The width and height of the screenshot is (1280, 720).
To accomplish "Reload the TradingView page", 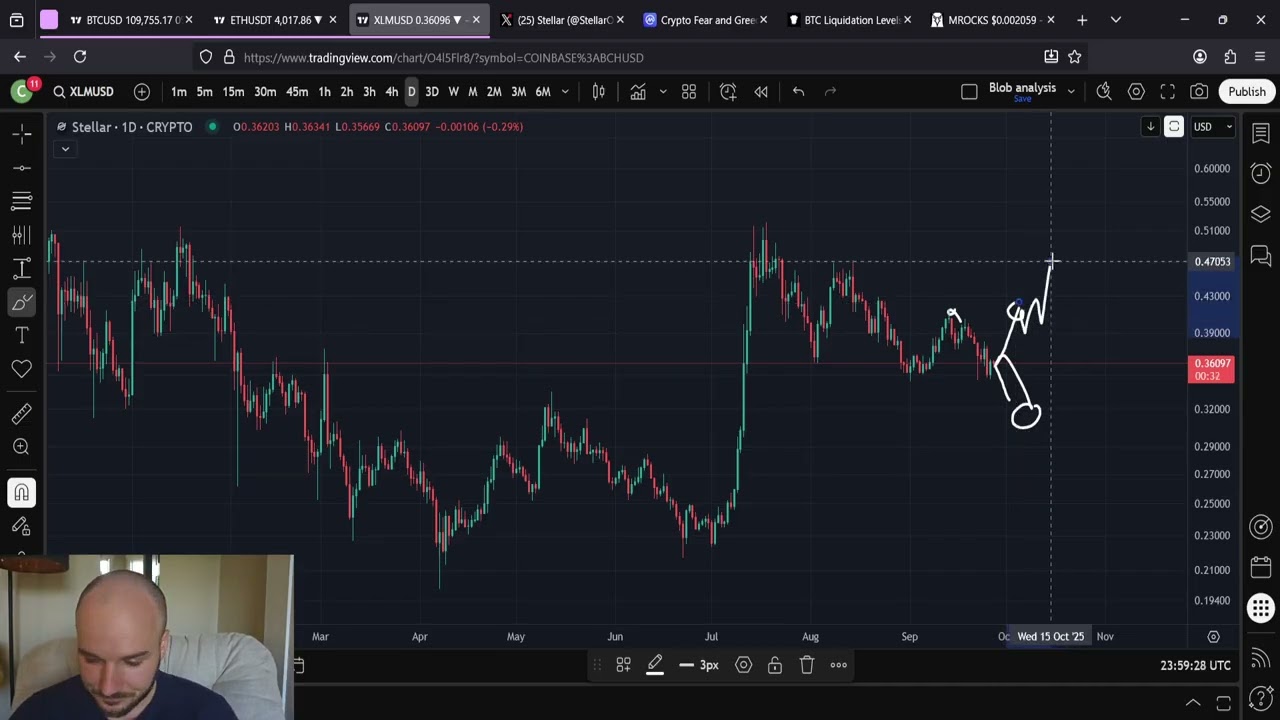I will click(80, 57).
